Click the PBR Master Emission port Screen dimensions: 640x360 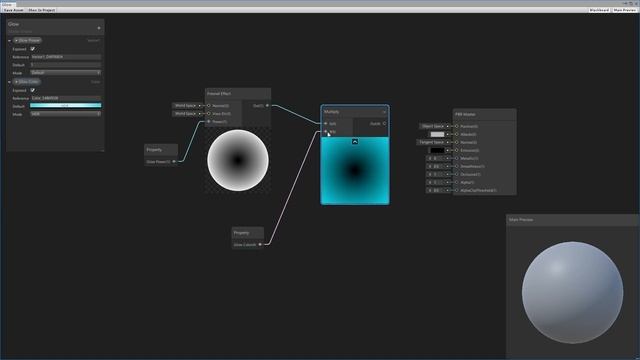click(x=457, y=150)
